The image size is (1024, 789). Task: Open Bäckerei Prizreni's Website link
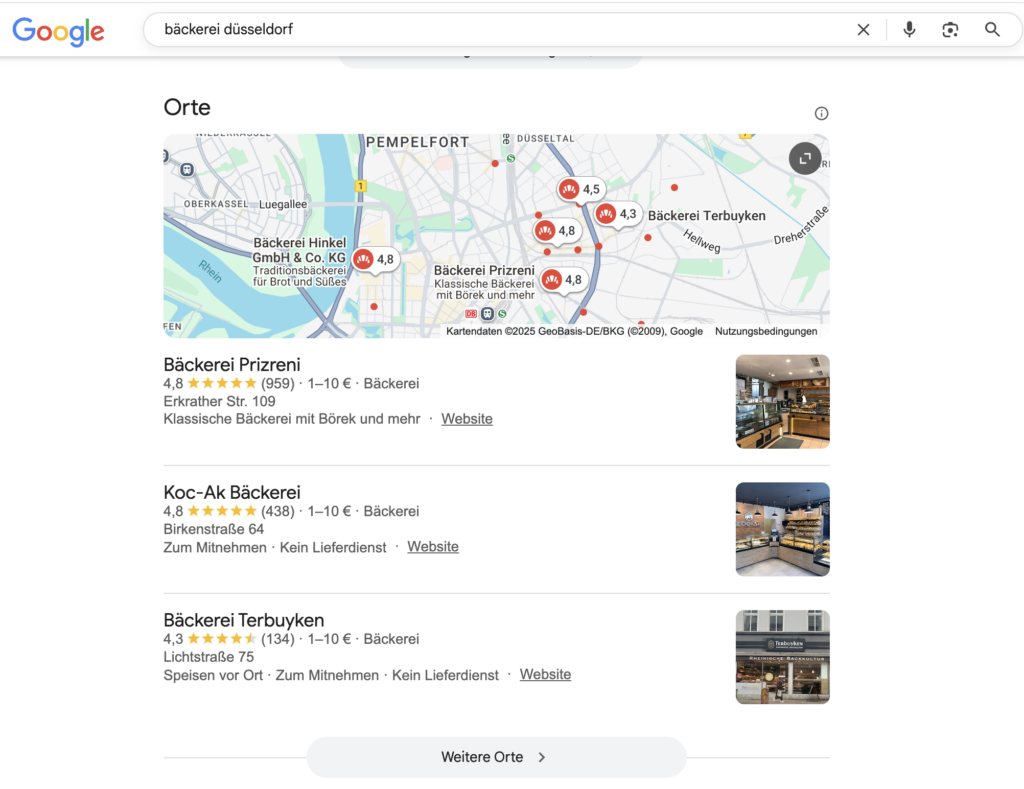click(x=467, y=419)
